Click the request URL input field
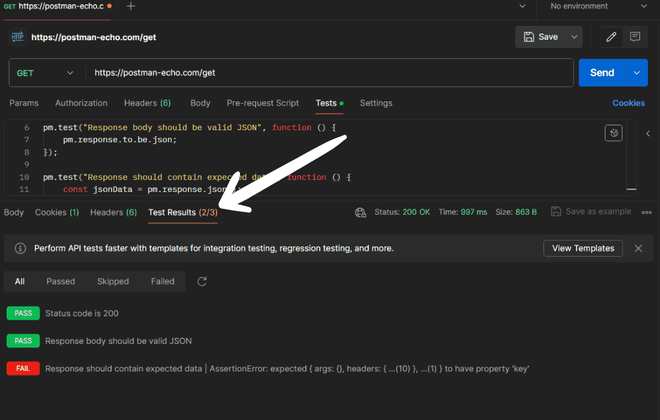This screenshot has height=420, width=660. tap(329, 73)
